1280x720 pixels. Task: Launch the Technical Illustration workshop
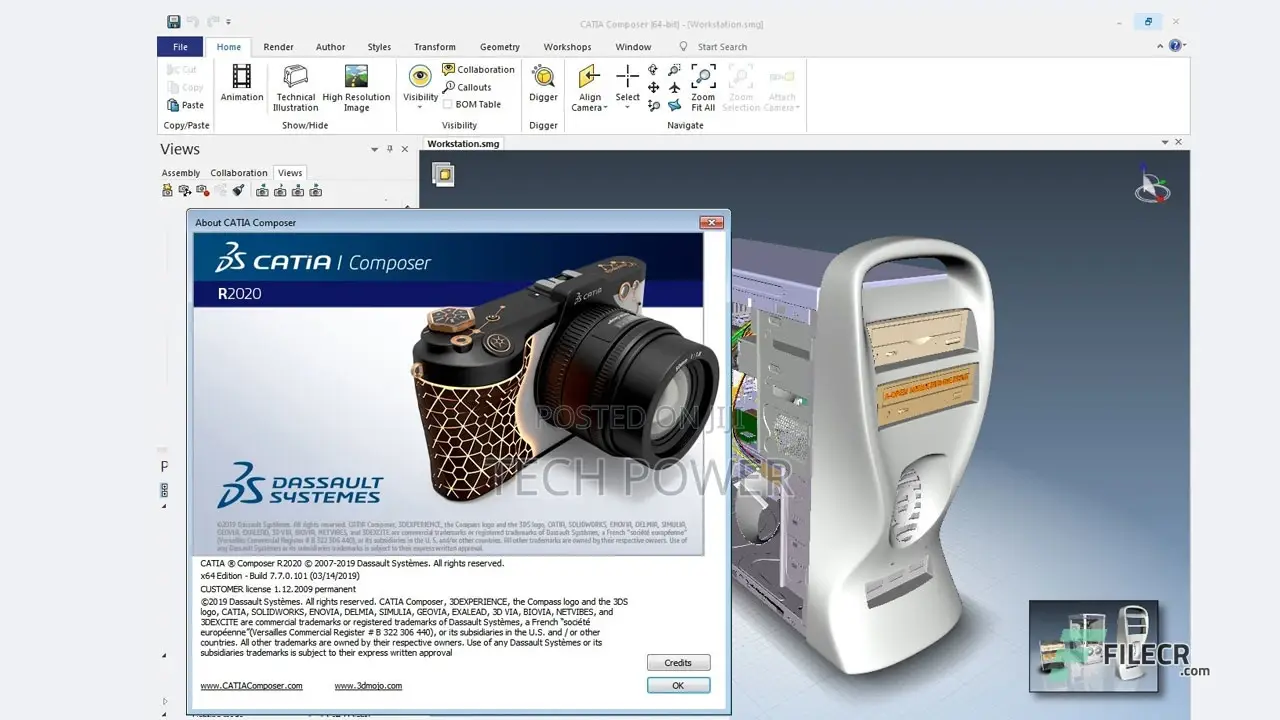(296, 88)
